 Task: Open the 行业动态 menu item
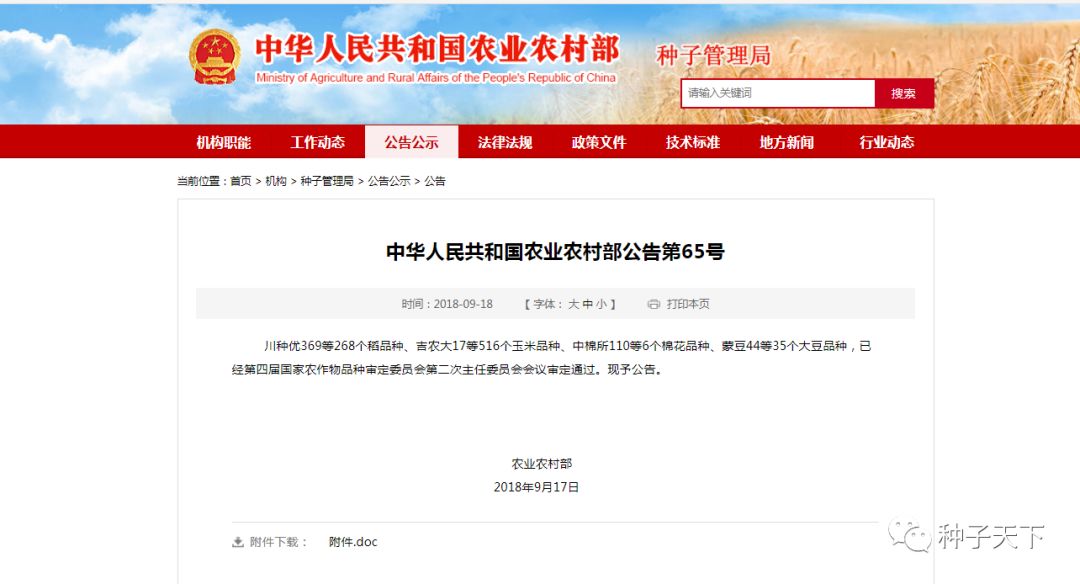886,143
